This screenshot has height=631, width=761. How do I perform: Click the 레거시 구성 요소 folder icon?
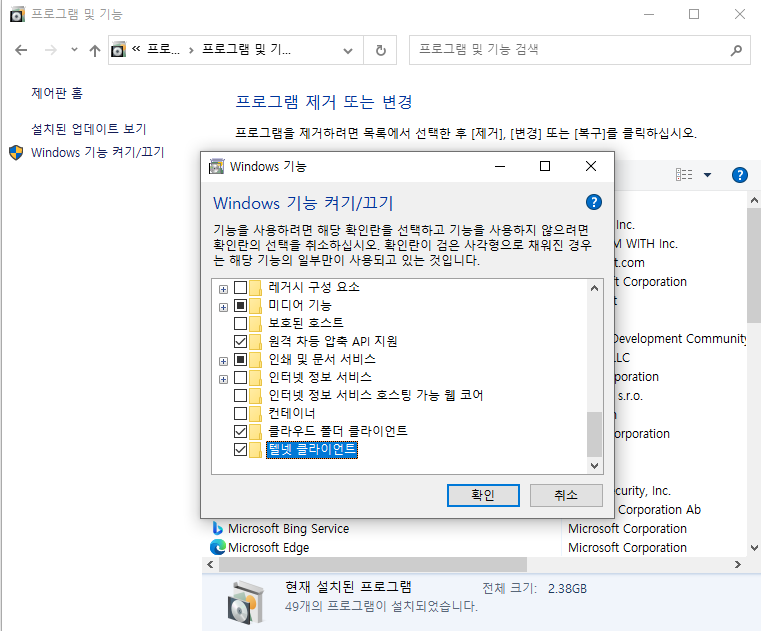tap(255, 287)
